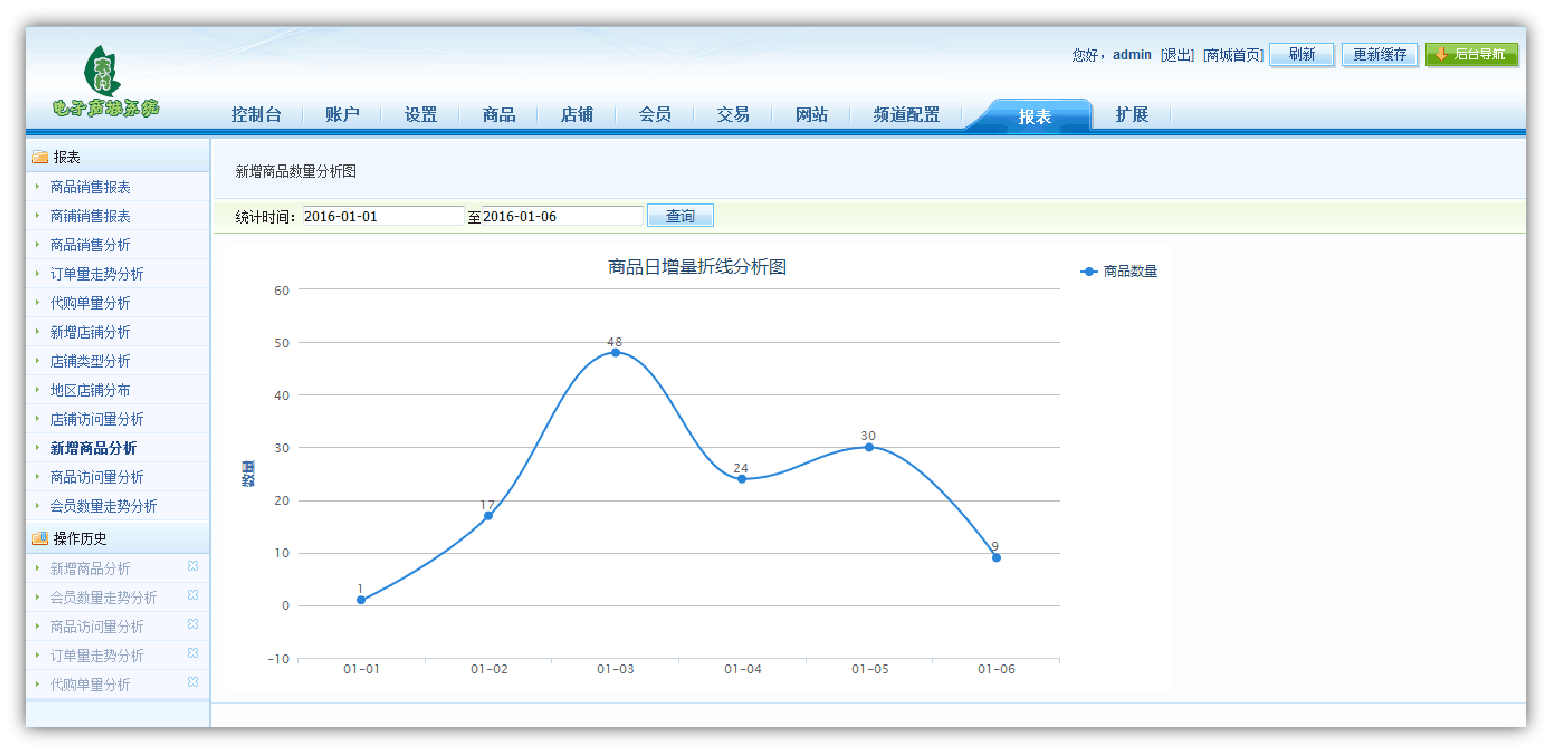Click the 退出 logout link
This screenshot has width=1553, height=755.
pyautogui.click(x=1177, y=55)
